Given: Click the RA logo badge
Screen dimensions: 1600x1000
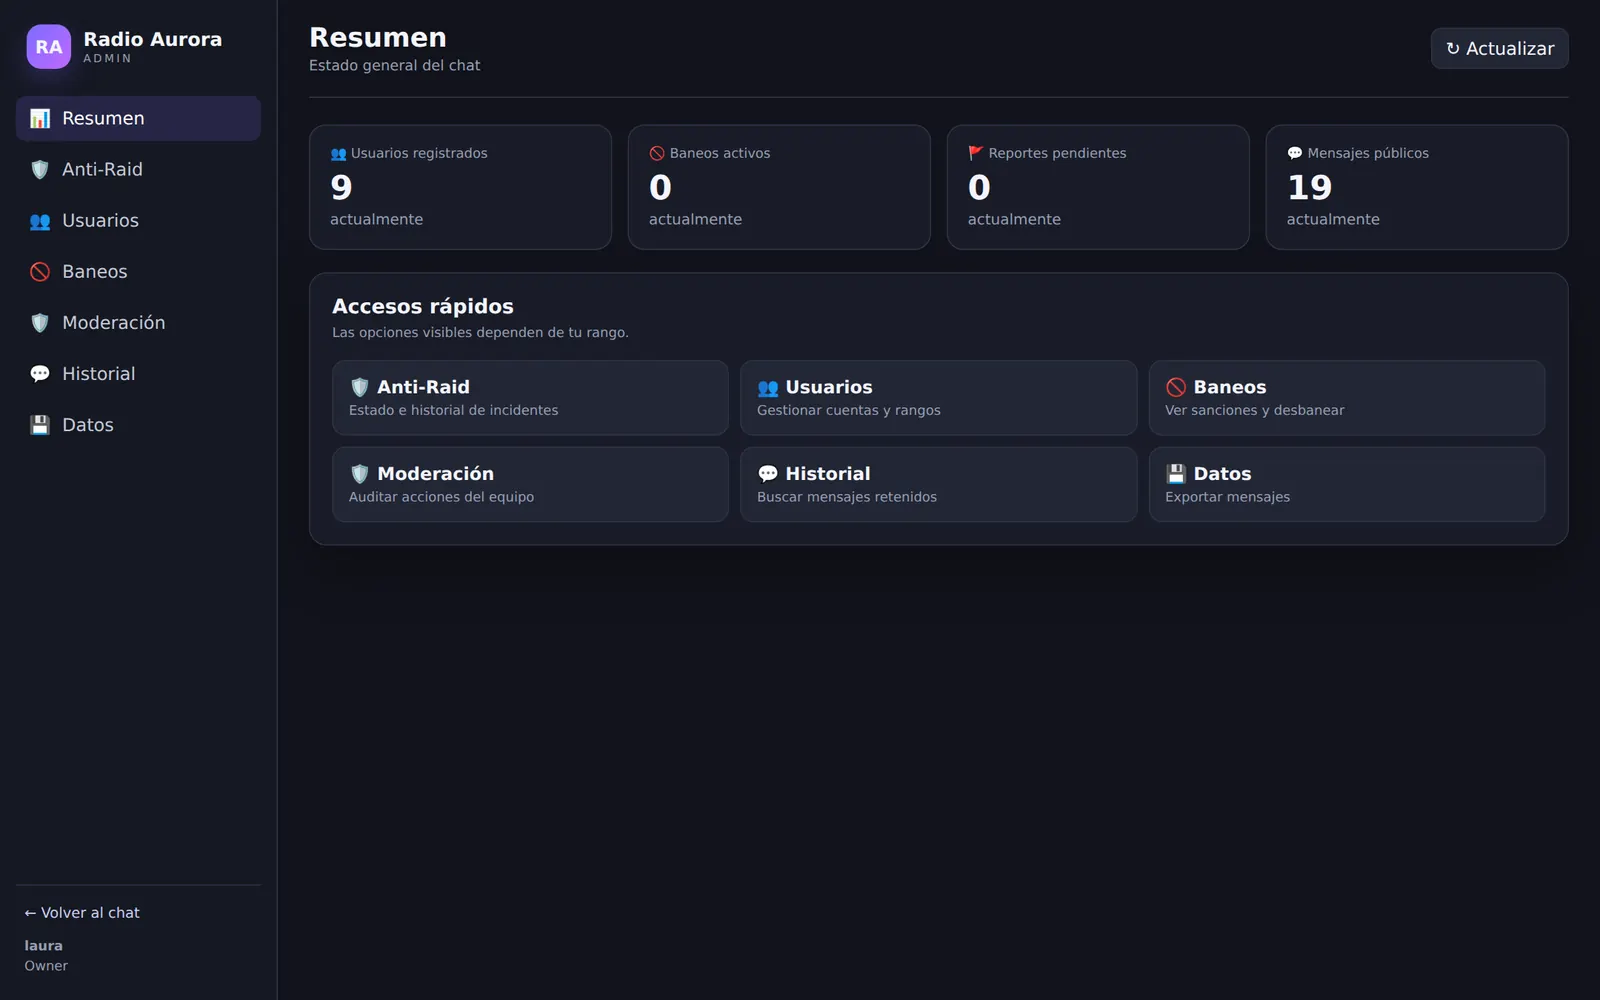Looking at the screenshot, I should click(x=48, y=47).
